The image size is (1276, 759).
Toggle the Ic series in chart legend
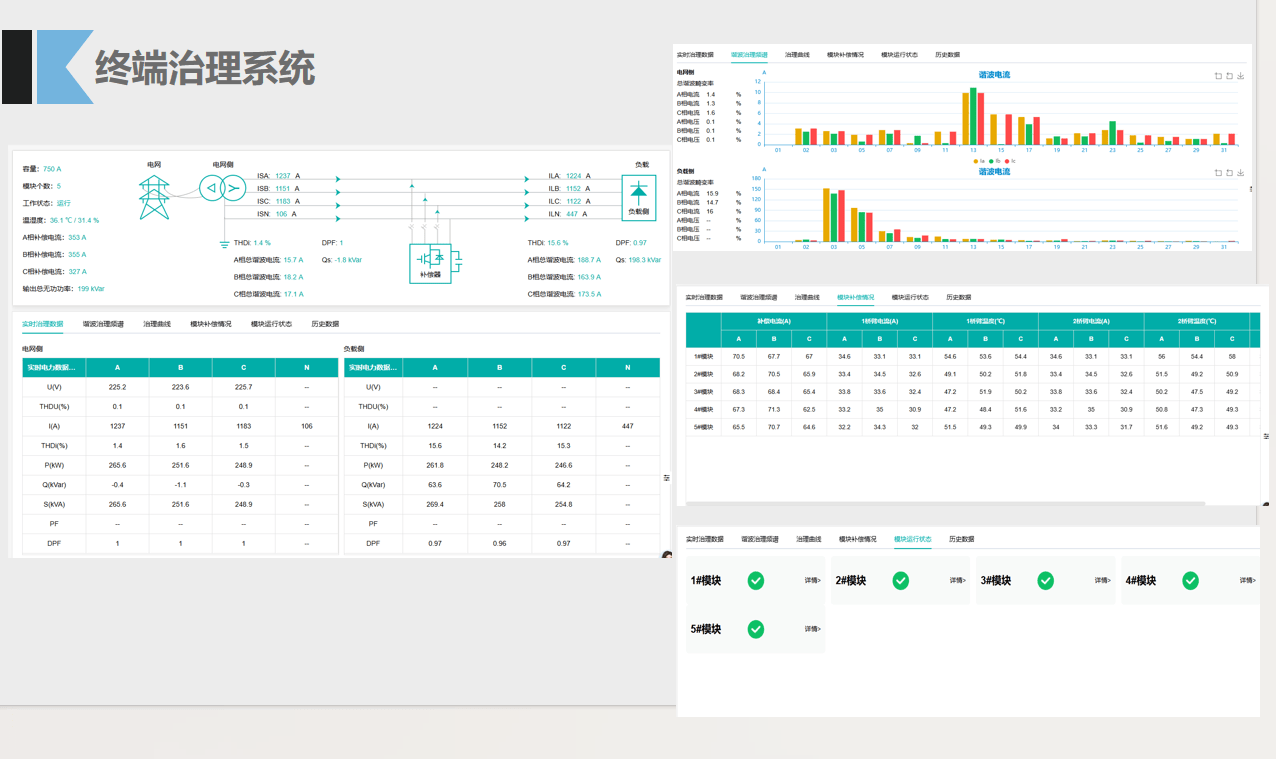[1010, 160]
